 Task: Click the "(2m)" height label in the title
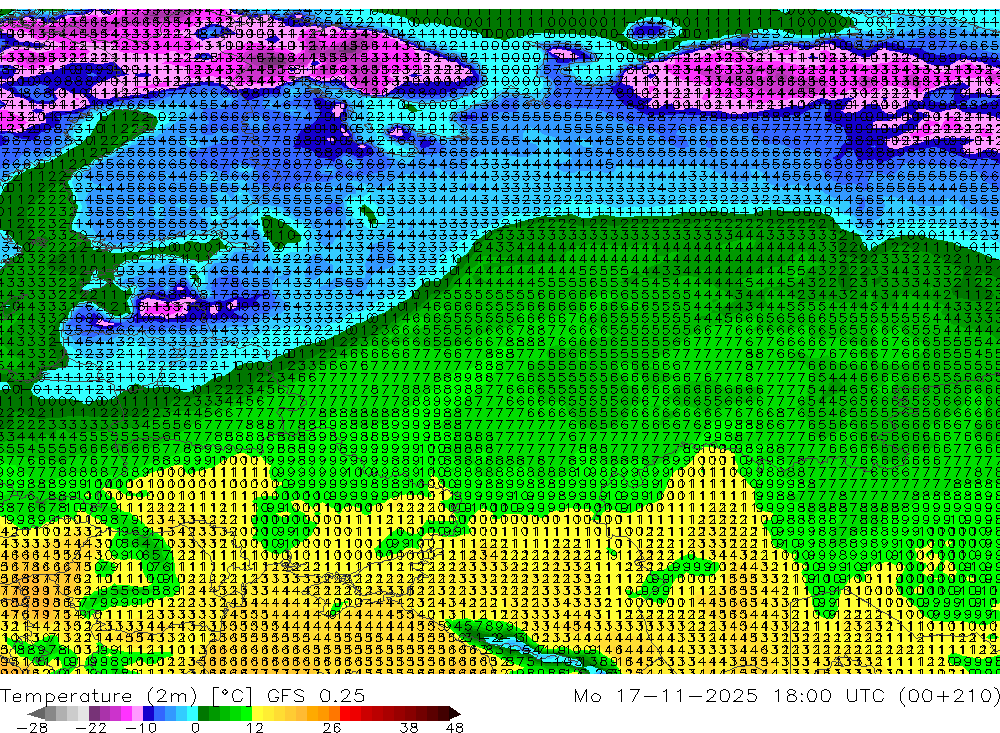[172, 696]
